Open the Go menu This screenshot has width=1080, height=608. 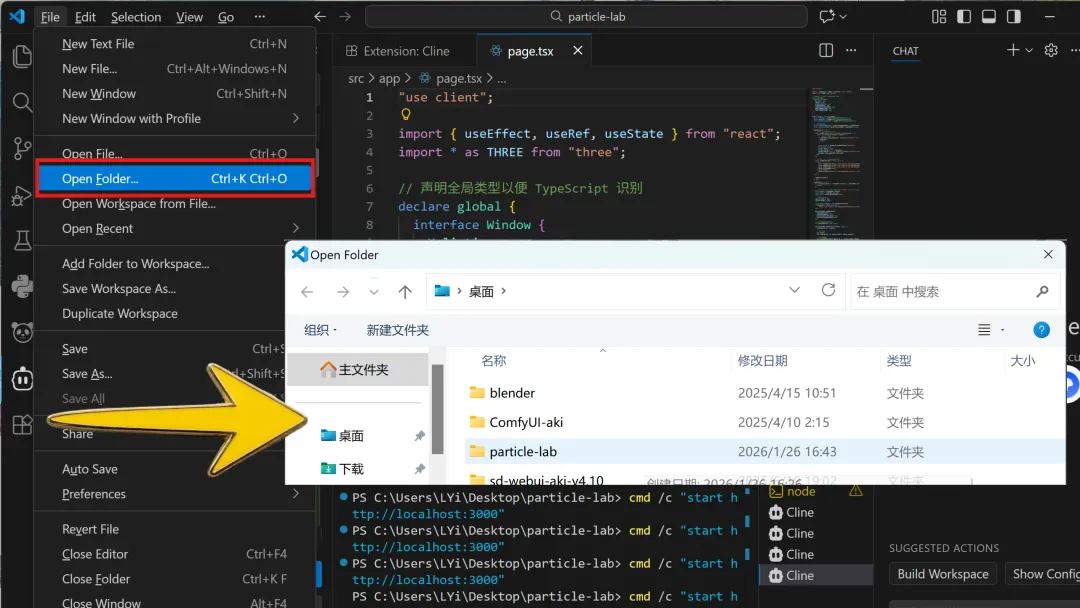(226, 17)
